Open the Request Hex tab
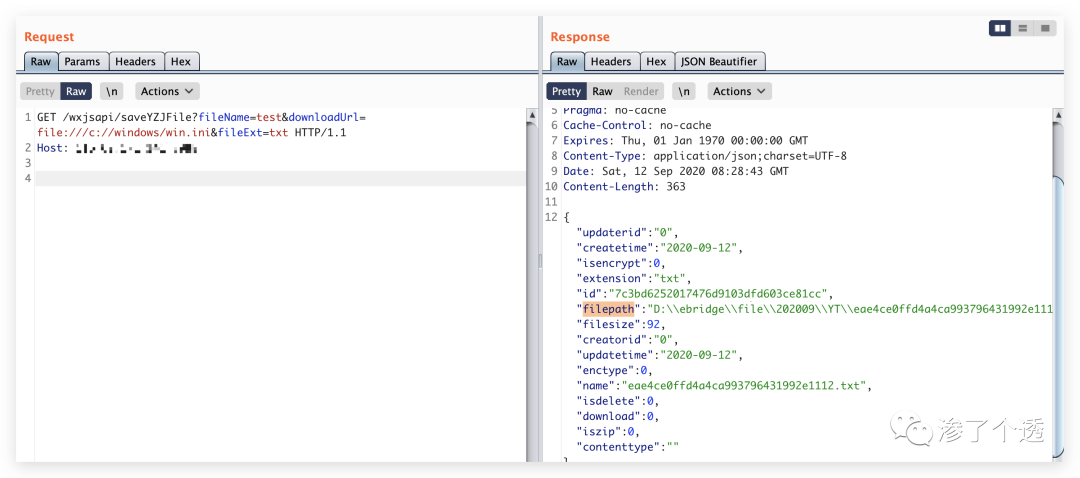The image size is (1080, 478). 181,61
